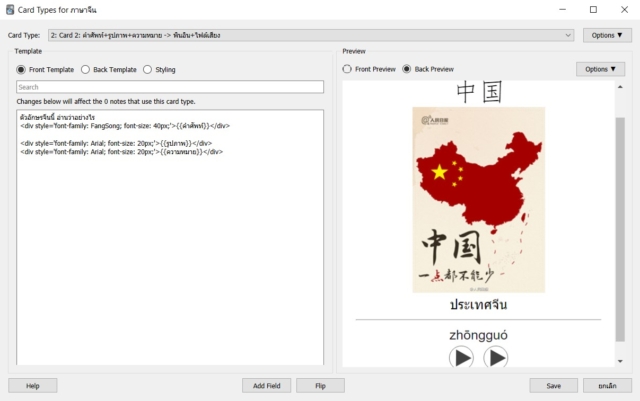640x401 pixels.
Task: Click the {{รูปภาพ}} code line
Action: [x=116, y=143]
